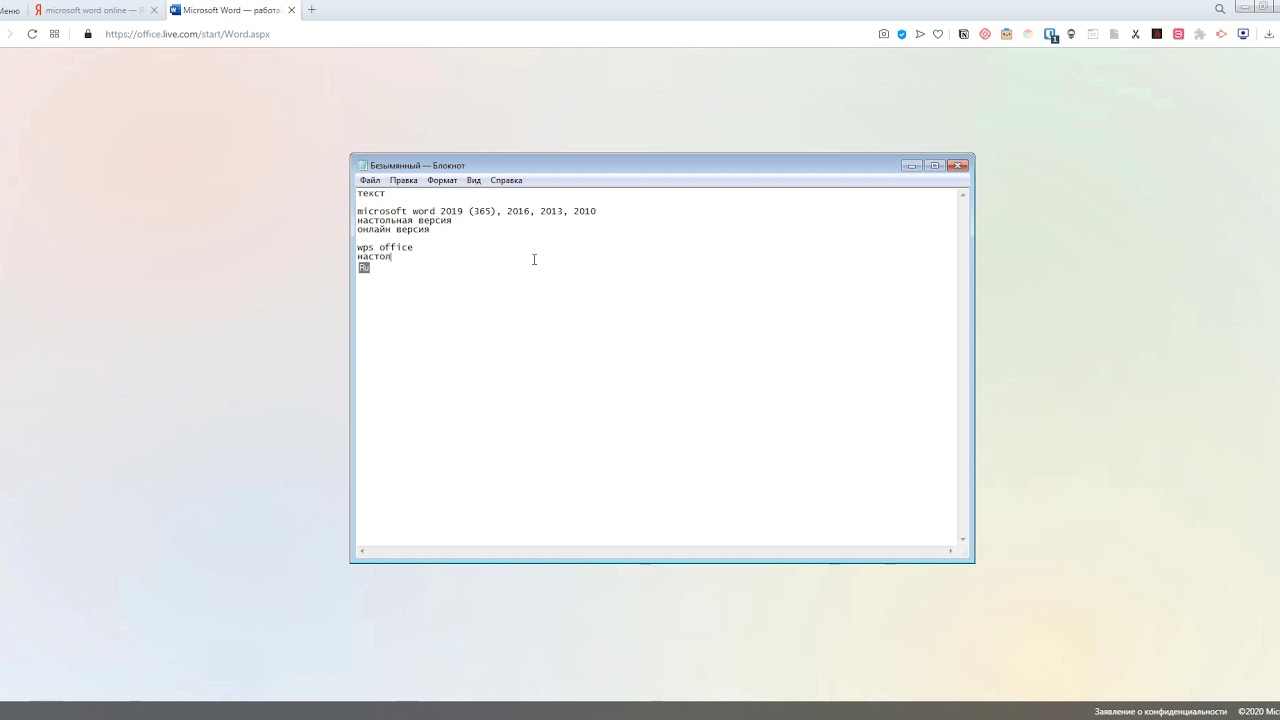
Task: Click the send-to-flow paper plane icon
Action: tap(920, 34)
